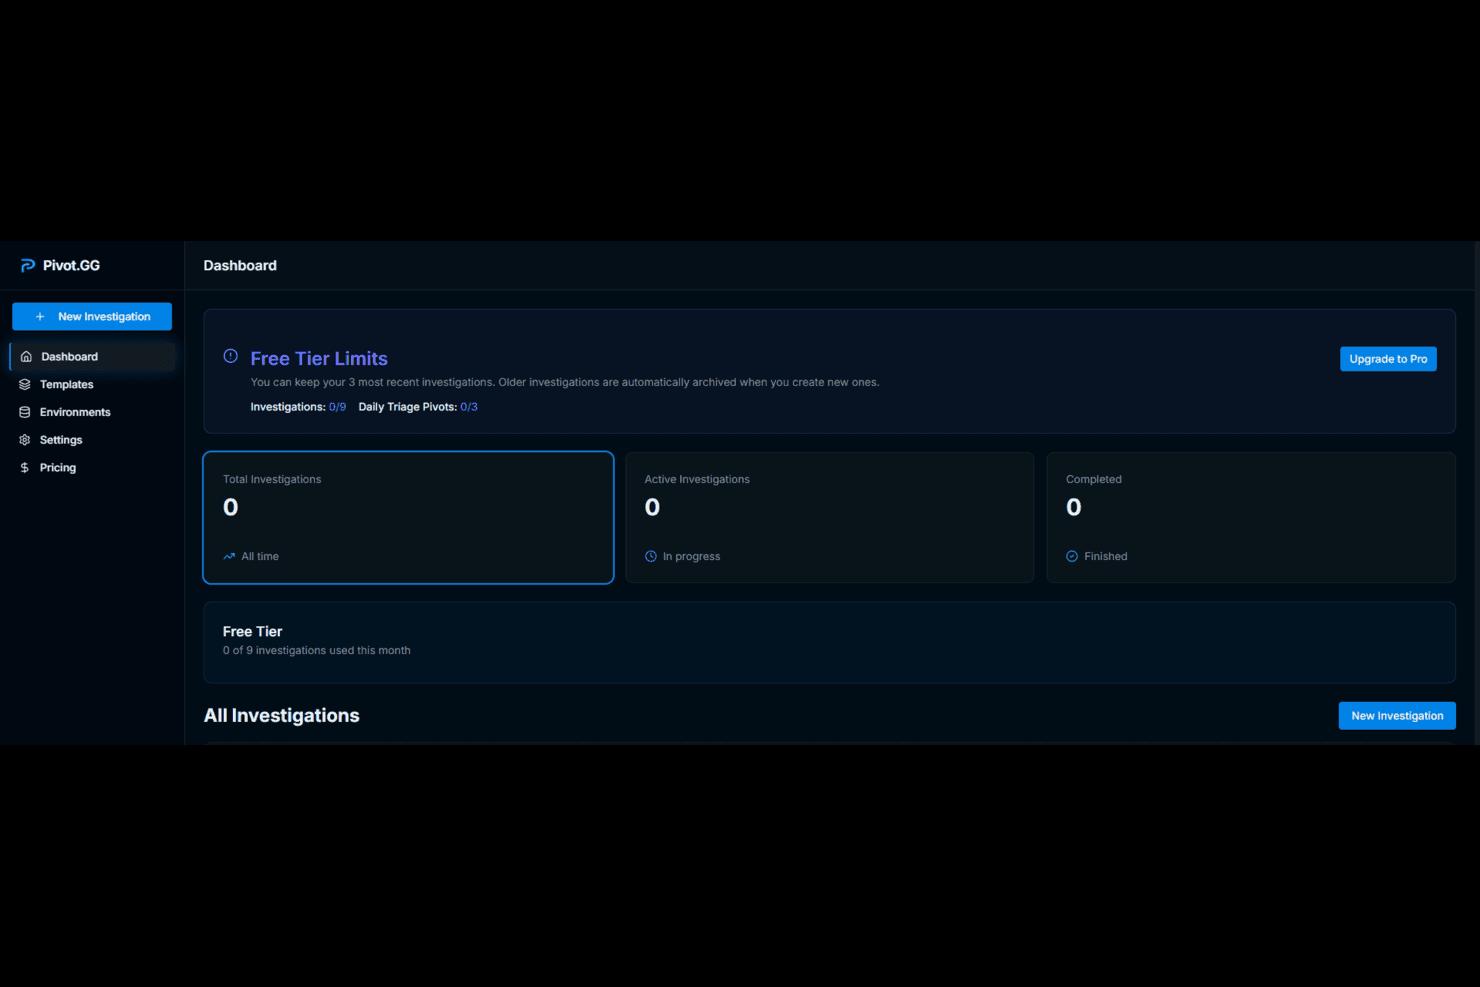The height and width of the screenshot is (987, 1480).
Task: Click the Pricing dollar sign icon
Action: click(25, 468)
